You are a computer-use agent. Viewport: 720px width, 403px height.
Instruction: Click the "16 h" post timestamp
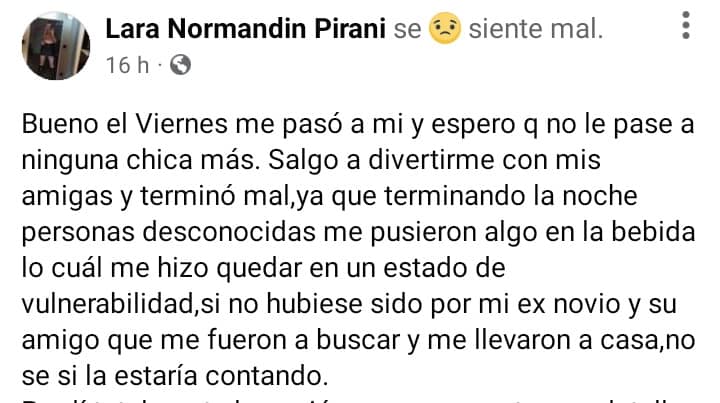(x=126, y=67)
